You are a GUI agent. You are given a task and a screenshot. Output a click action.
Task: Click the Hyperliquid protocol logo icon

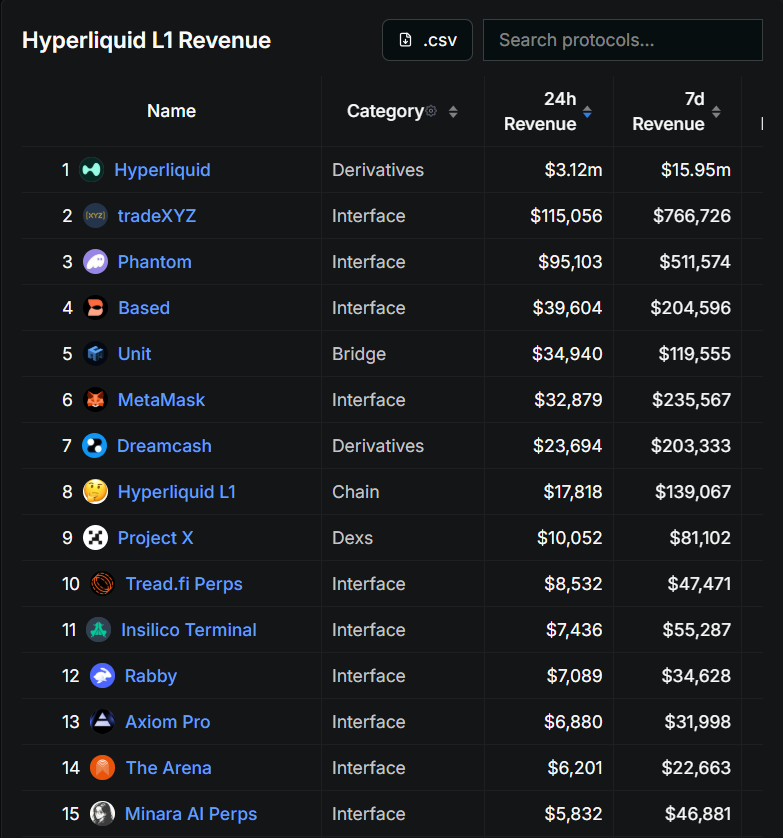click(x=91, y=170)
